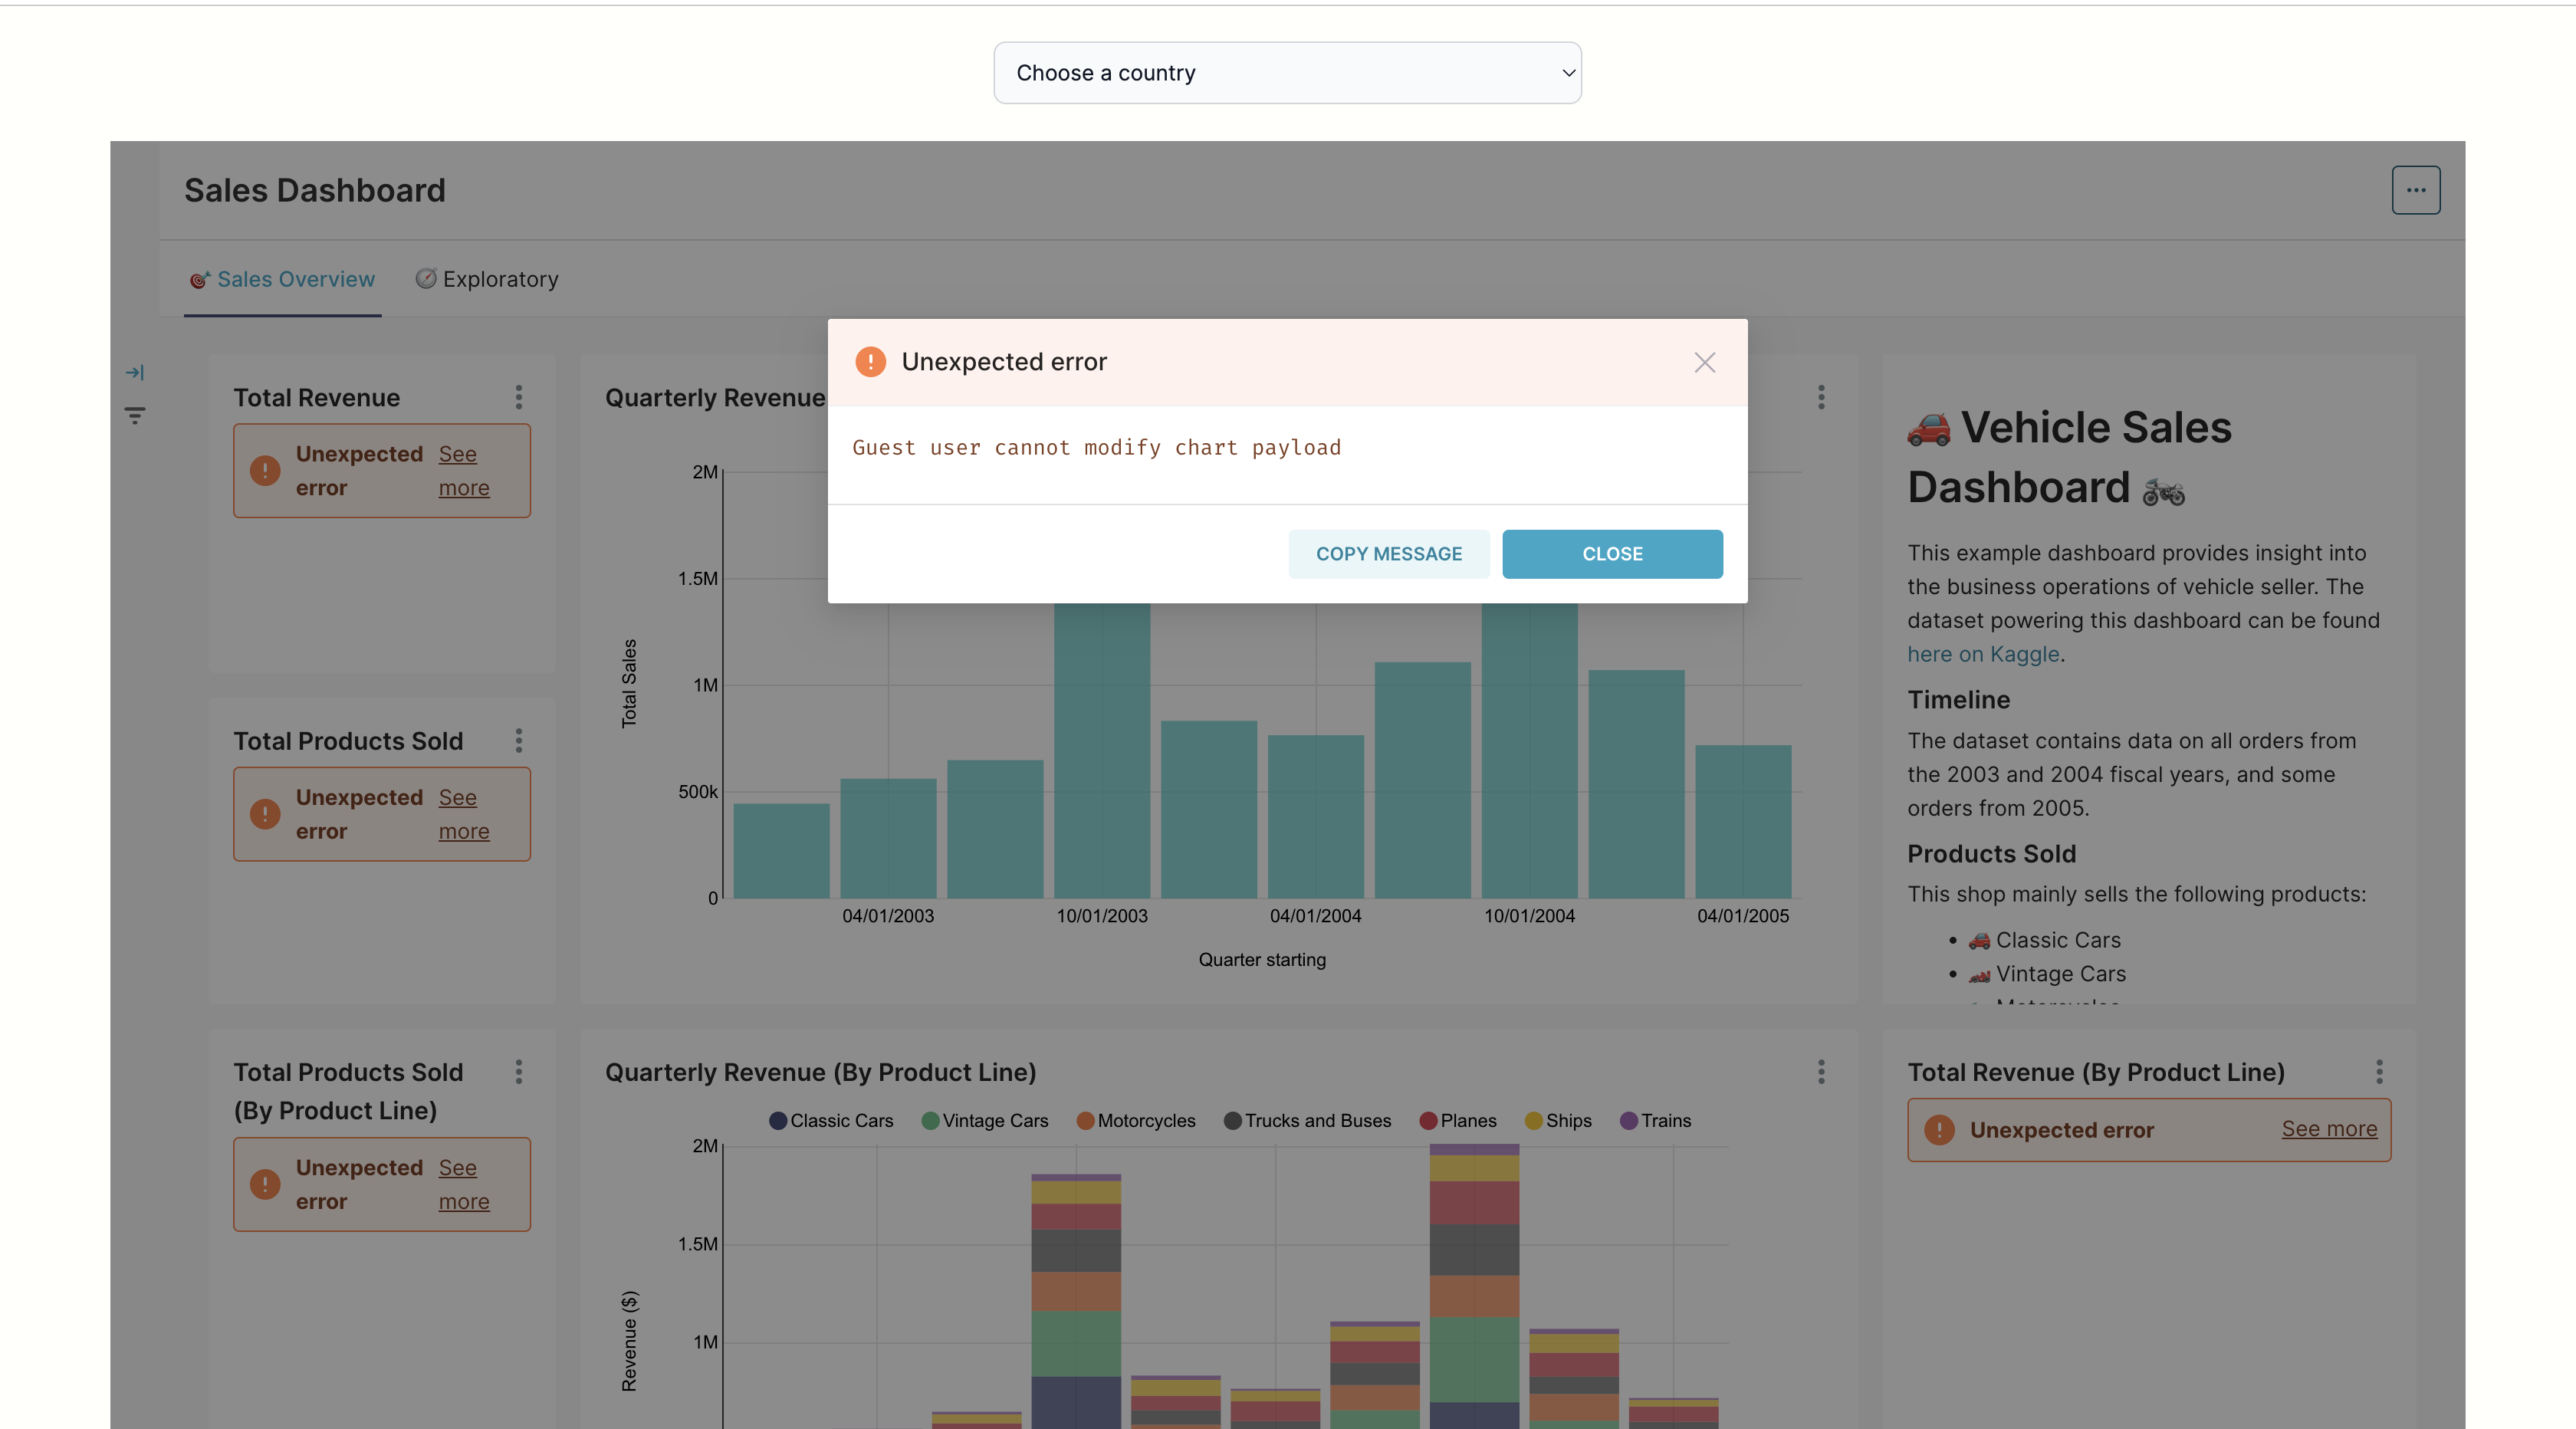
Task: Open the Choose a country dropdown
Action: pyautogui.click(x=1287, y=73)
